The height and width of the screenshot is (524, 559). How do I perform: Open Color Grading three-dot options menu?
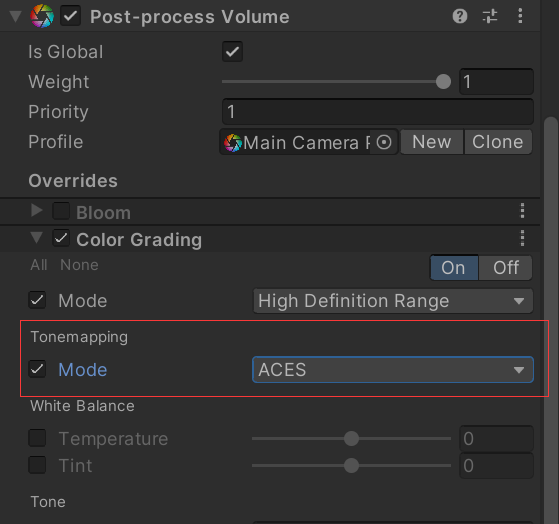point(522,238)
